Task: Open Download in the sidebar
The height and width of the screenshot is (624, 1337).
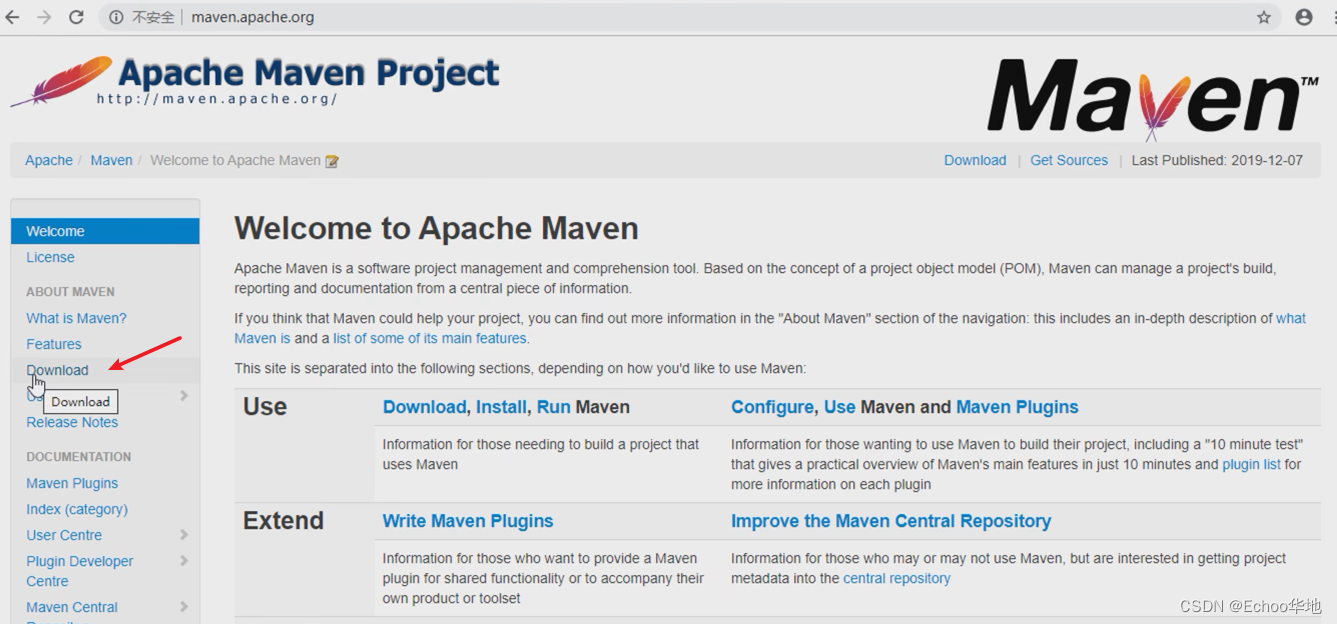Action: click(x=57, y=370)
